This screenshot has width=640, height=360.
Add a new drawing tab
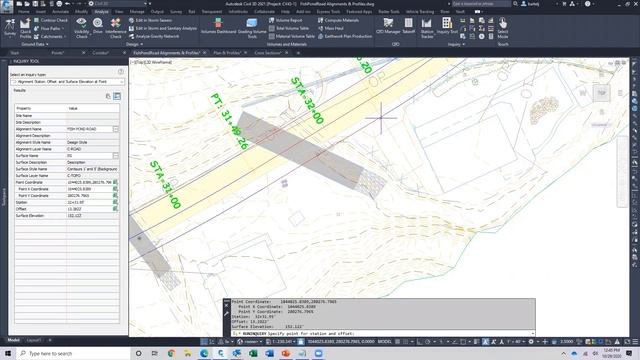tap(298, 53)
